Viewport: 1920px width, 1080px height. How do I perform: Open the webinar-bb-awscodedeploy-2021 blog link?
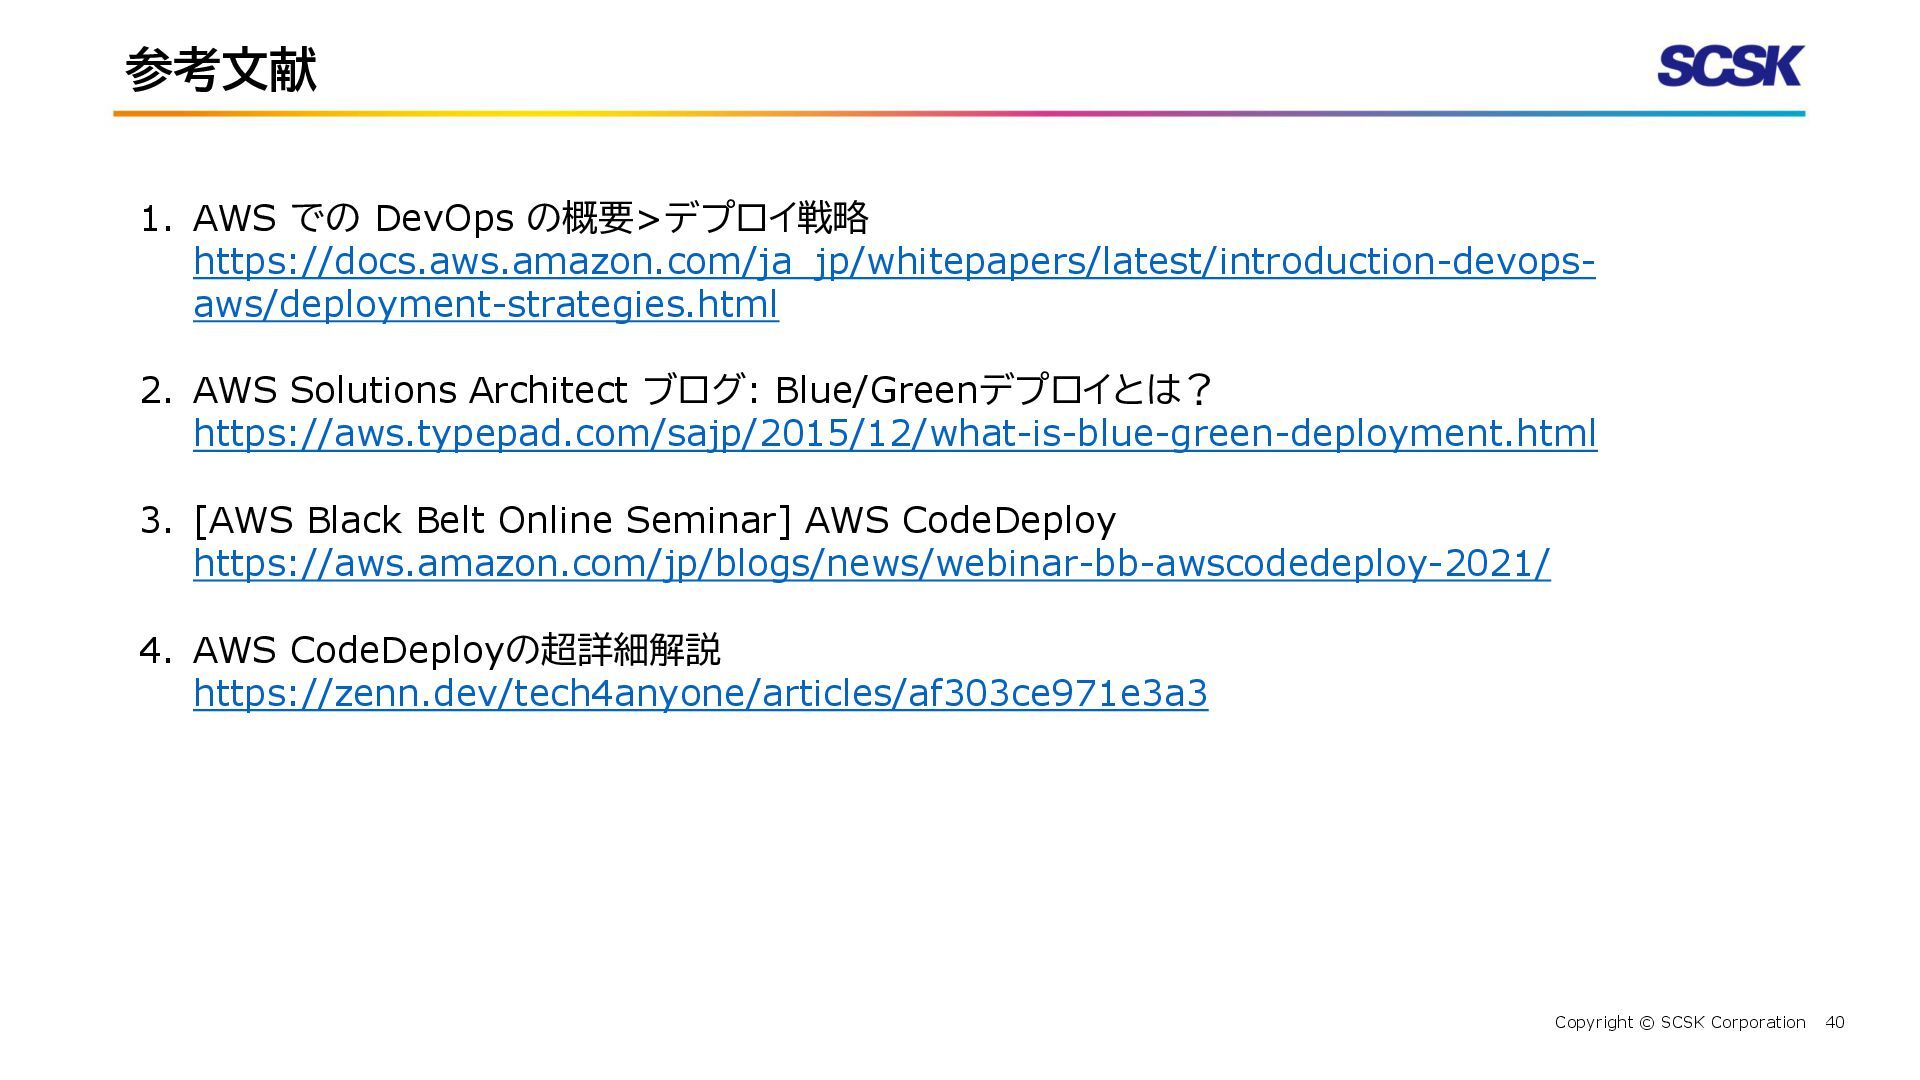coord(872,563)
